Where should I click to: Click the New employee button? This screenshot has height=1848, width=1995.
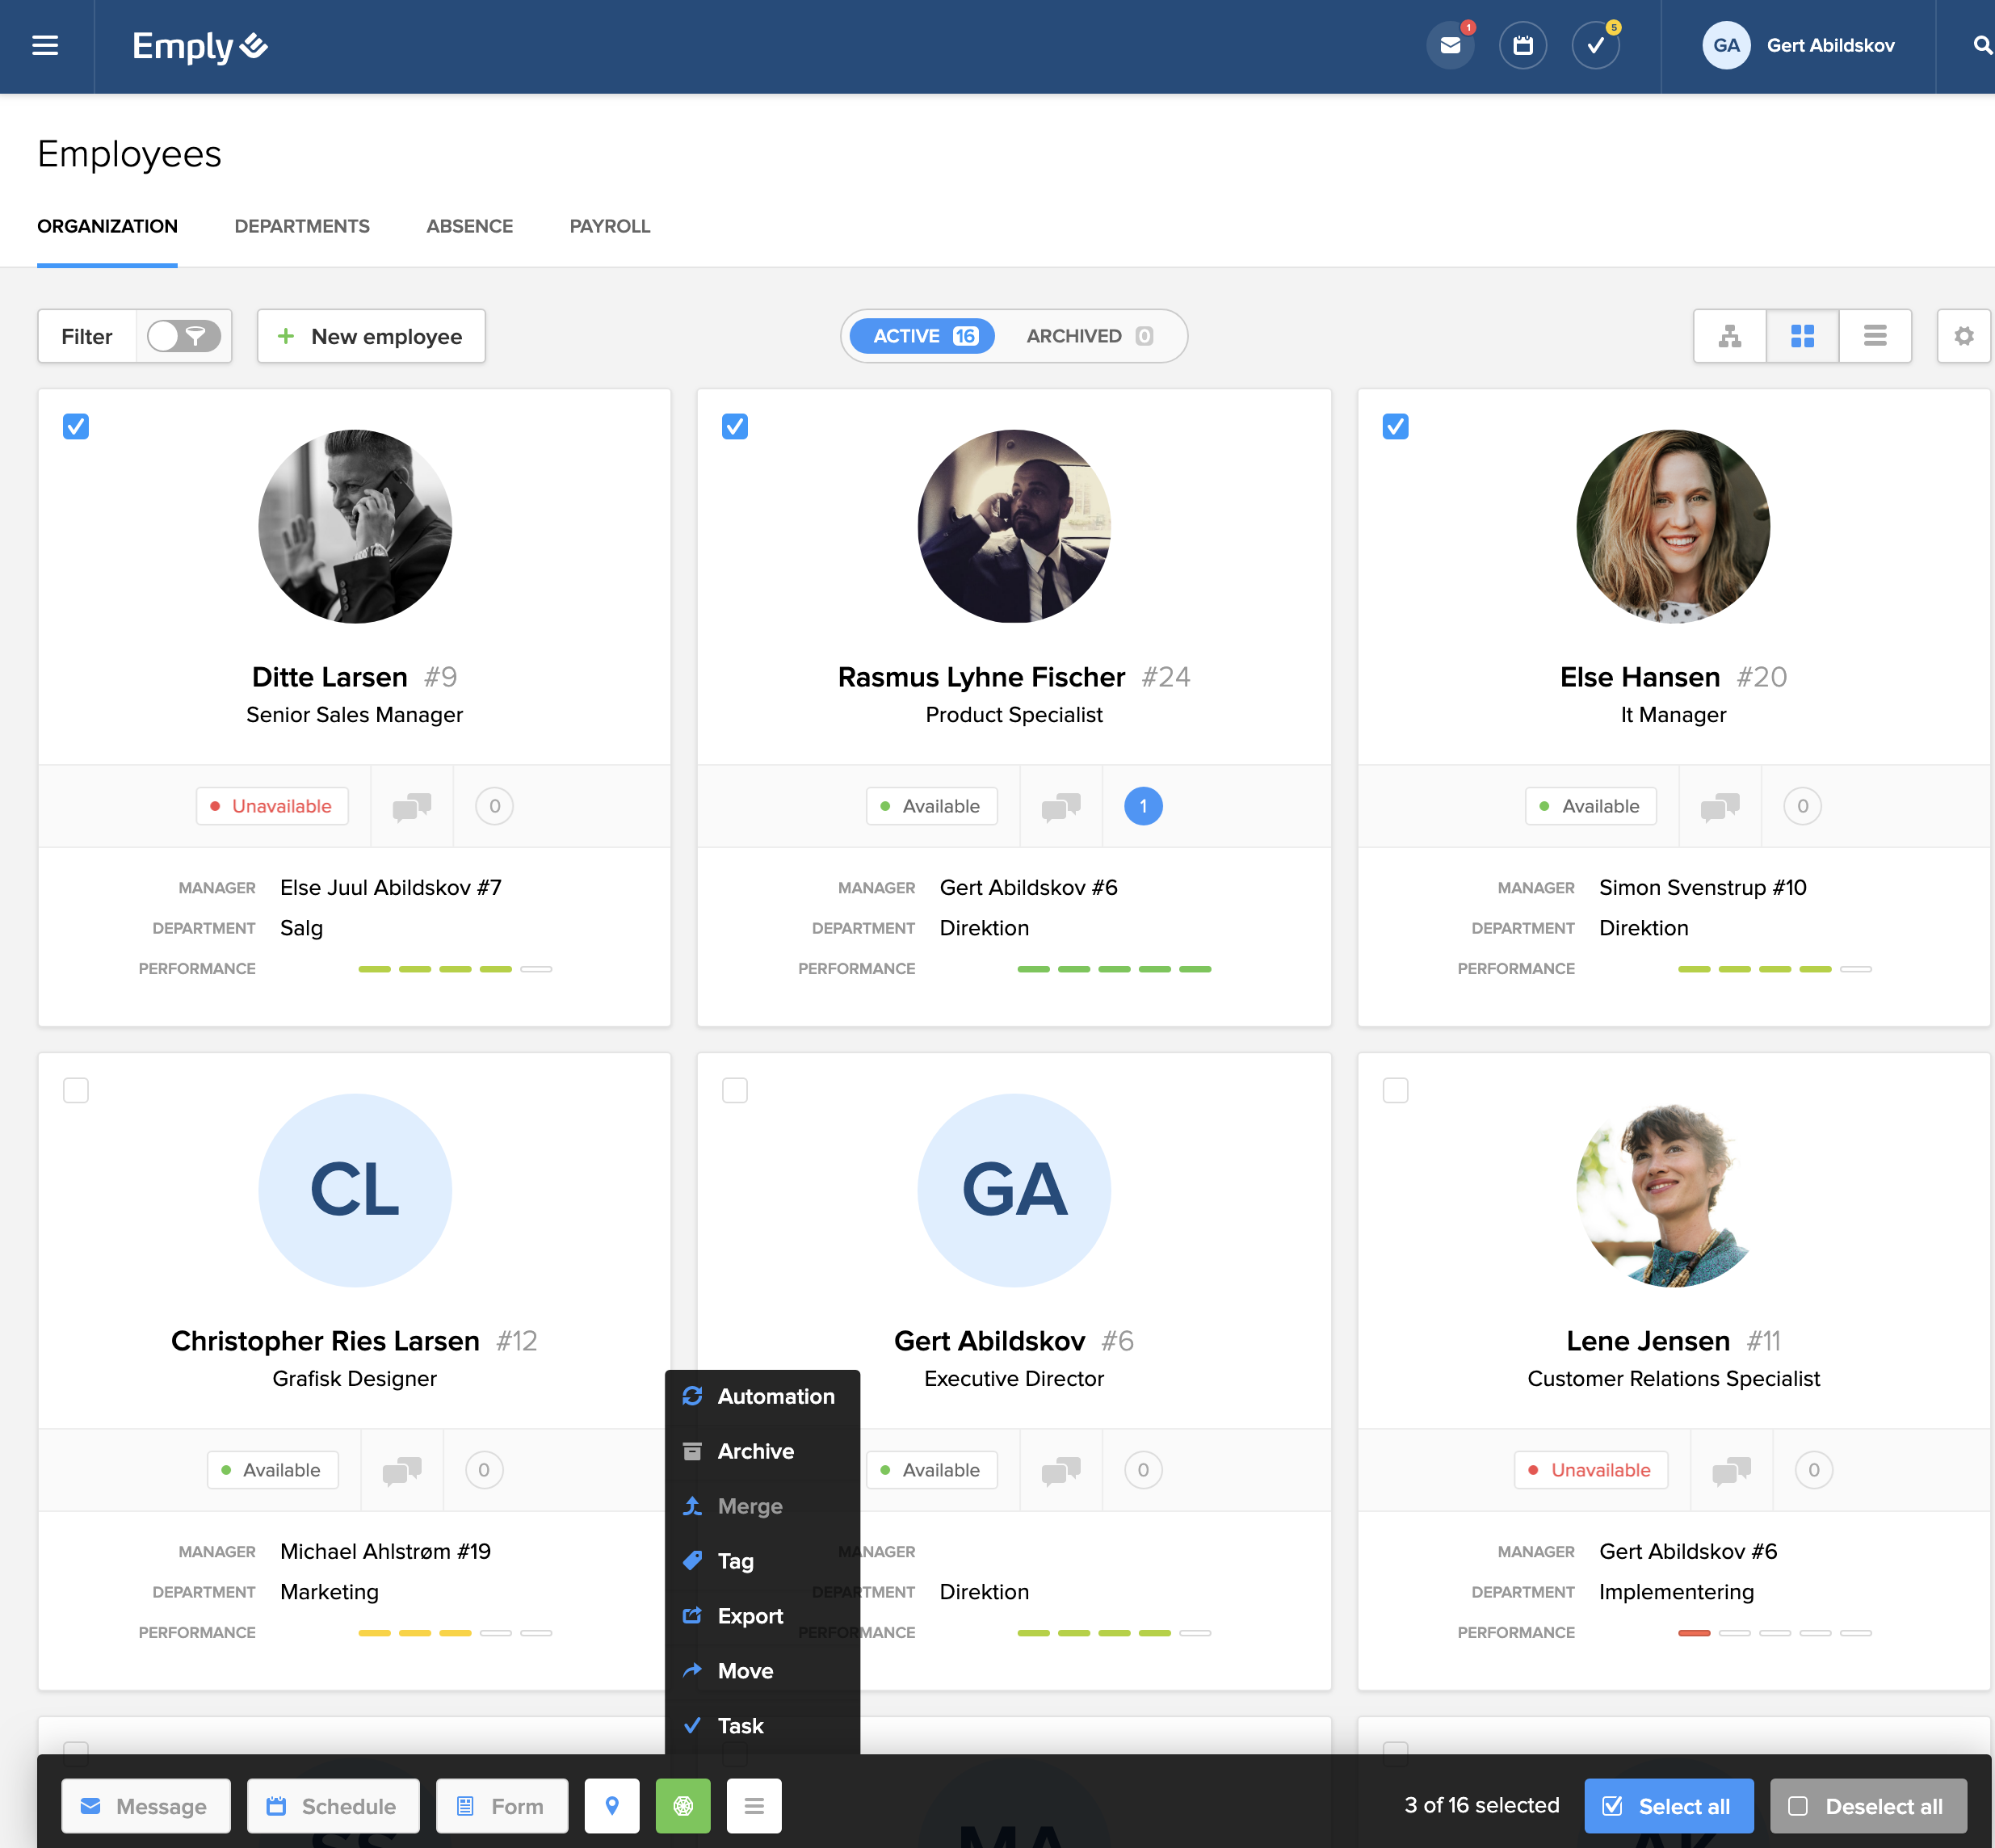(371, 336)
